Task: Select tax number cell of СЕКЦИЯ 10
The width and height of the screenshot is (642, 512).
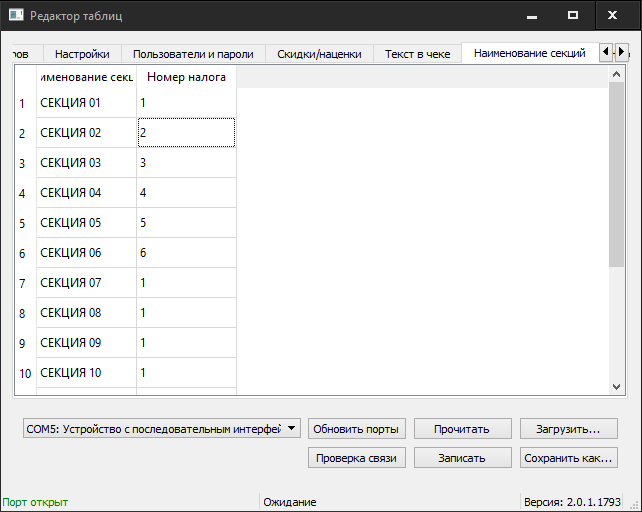Action: (186, 373)
